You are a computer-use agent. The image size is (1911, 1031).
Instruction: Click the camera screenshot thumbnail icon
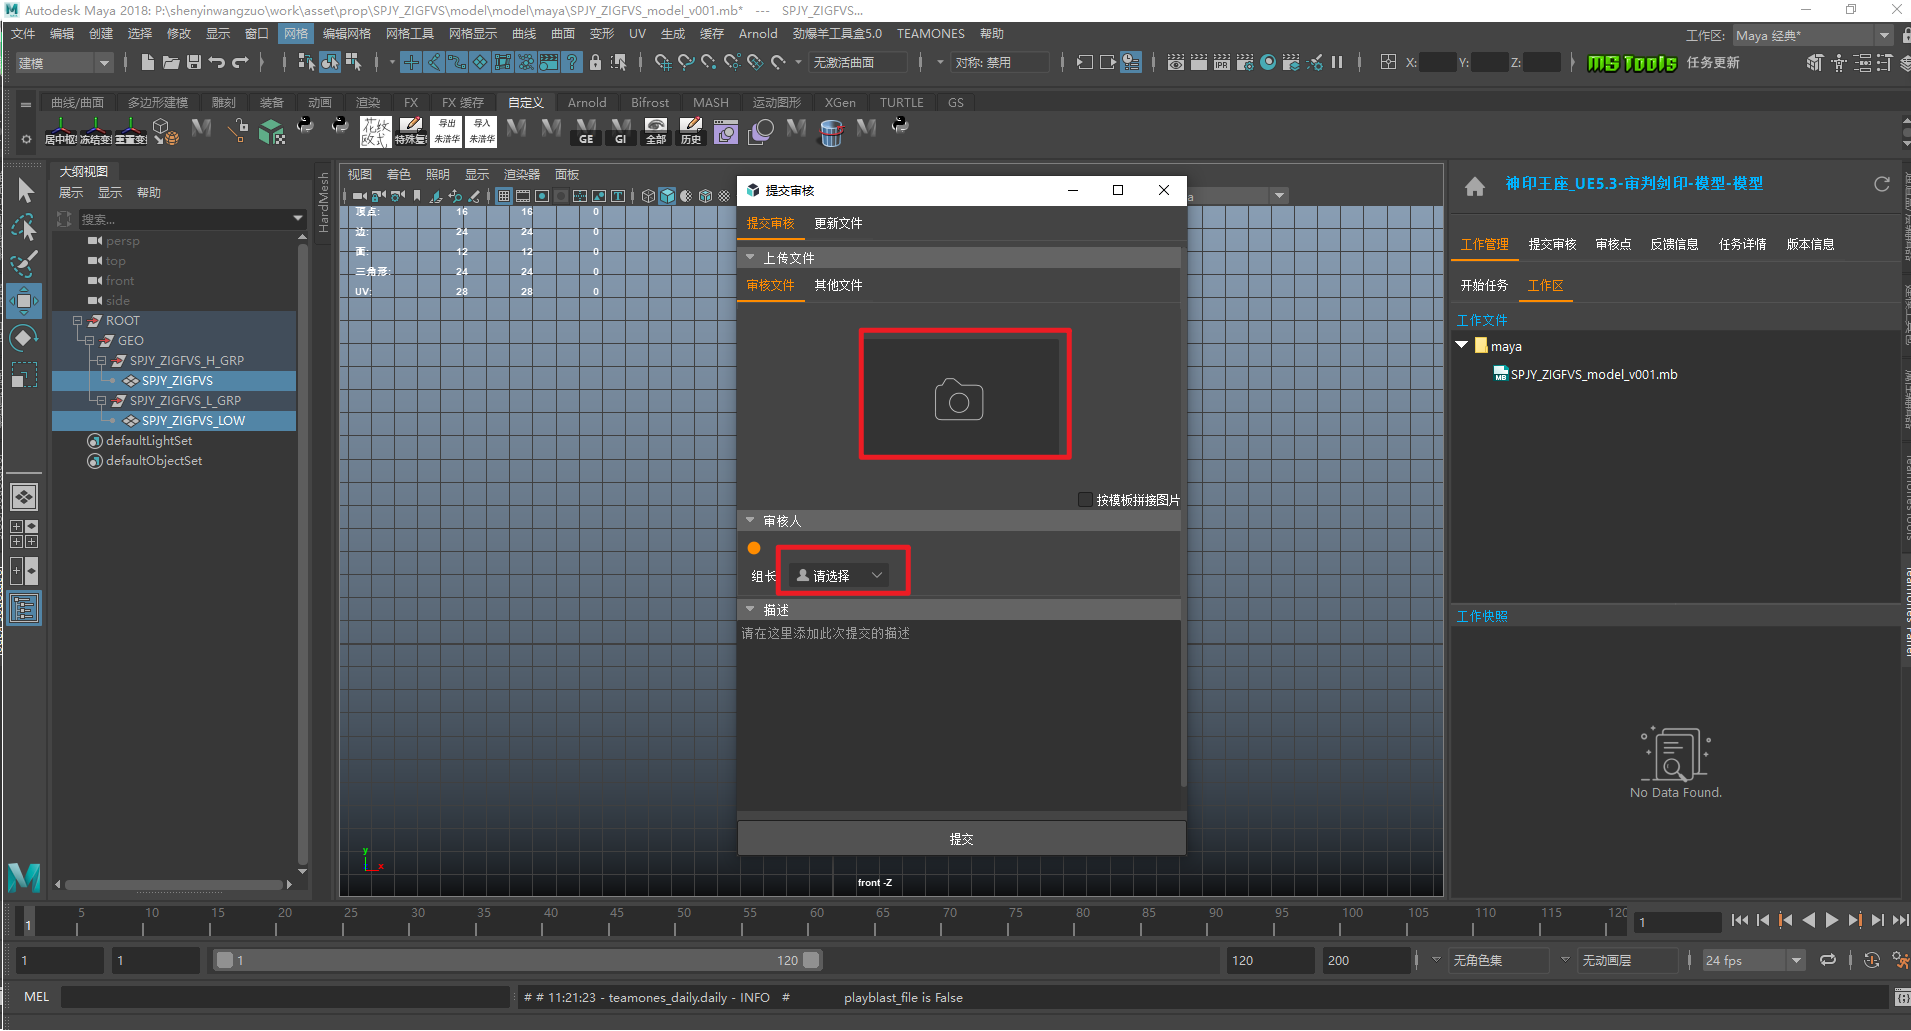point(959,400)
